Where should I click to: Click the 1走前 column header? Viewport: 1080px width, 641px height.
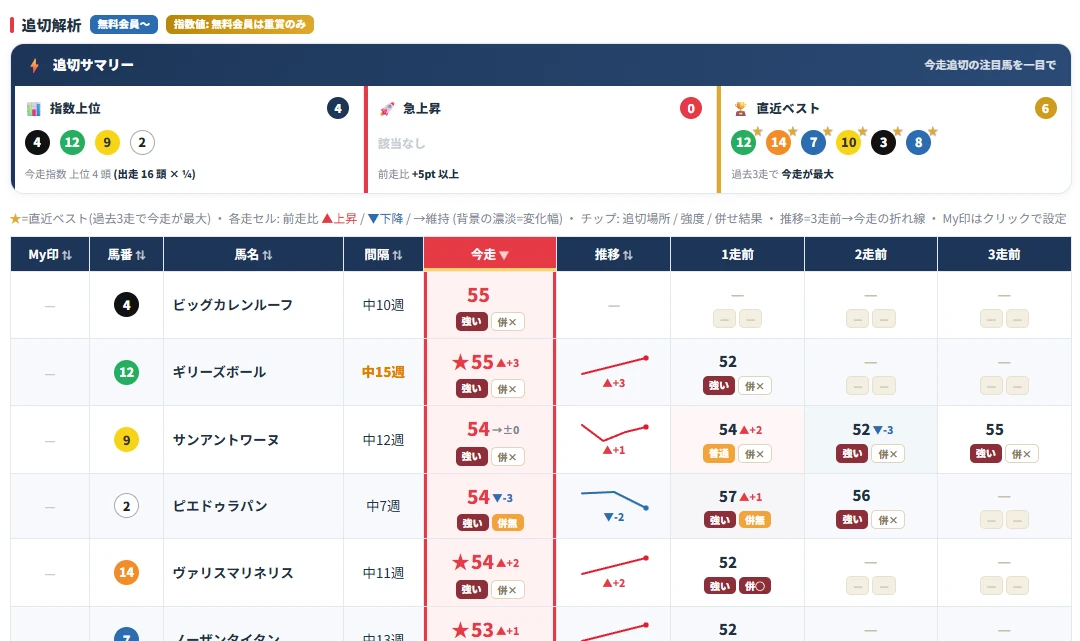tap(737, 255)
